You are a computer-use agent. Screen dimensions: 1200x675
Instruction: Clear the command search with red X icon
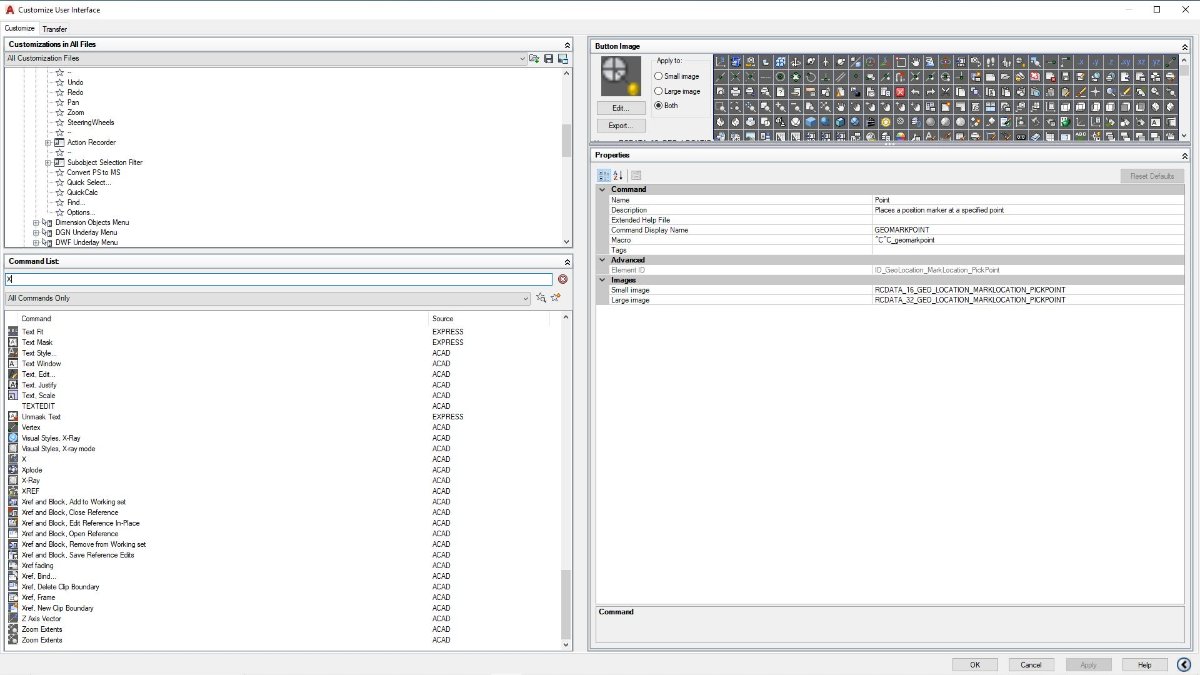(563, 280)
